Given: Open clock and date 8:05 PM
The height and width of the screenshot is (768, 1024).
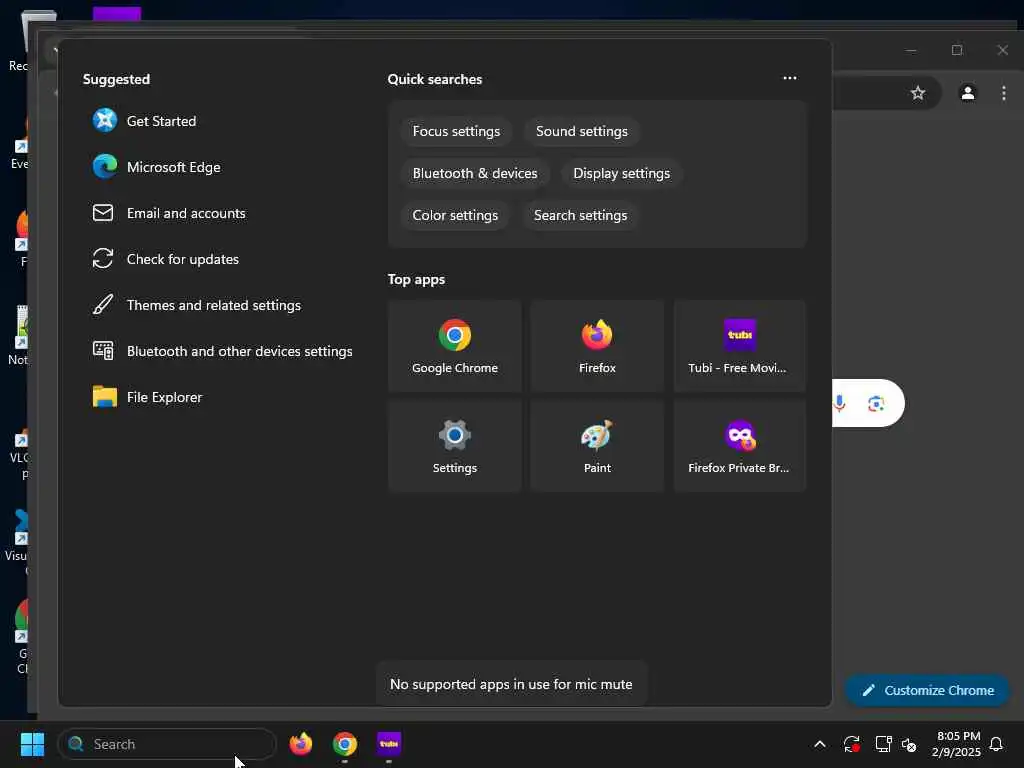Looking at the screenshot, I should click(957, 744).
